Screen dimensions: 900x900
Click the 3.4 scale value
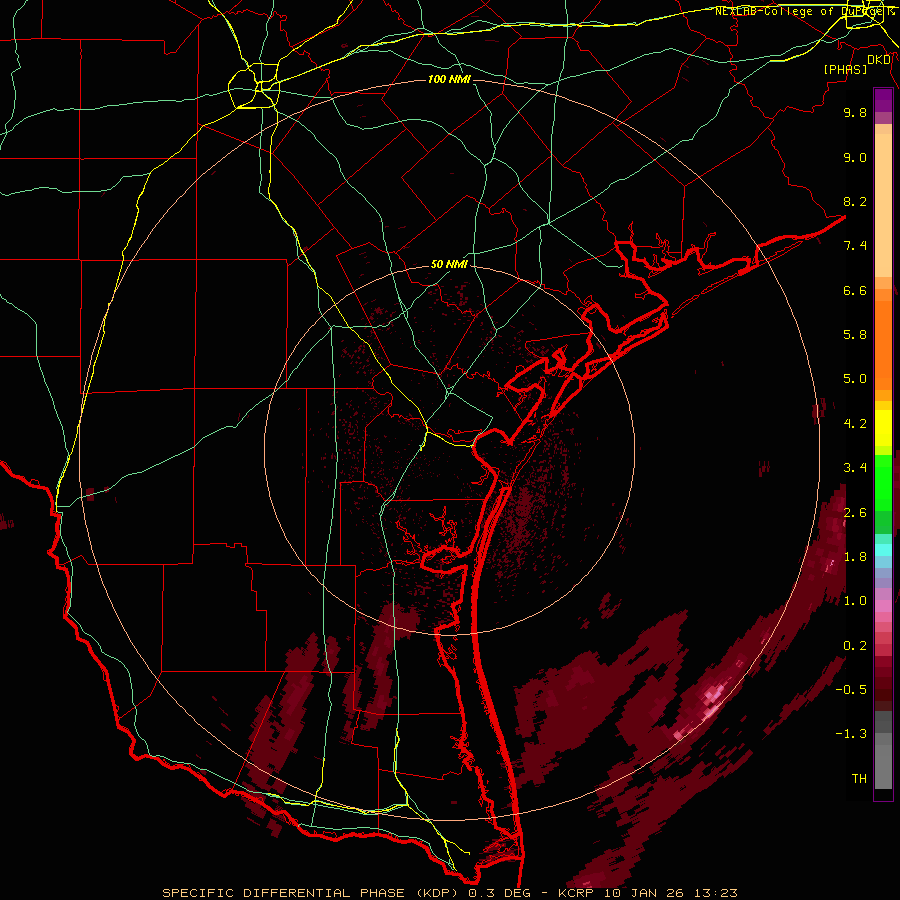pos(855,468)
